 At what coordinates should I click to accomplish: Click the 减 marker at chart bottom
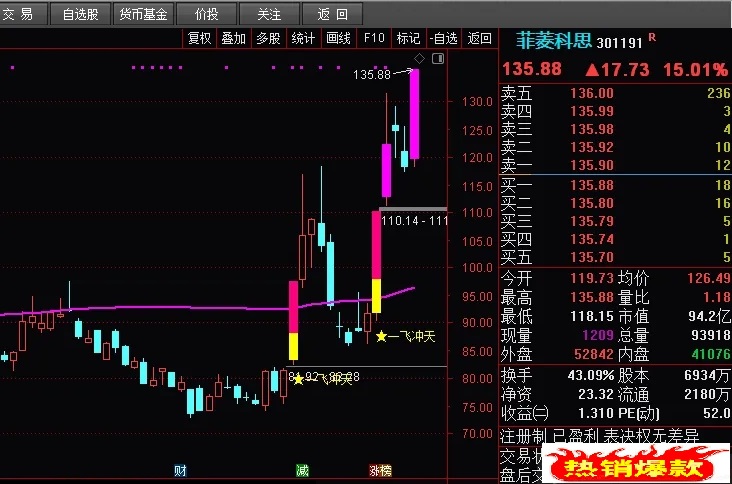click(303, 470)
